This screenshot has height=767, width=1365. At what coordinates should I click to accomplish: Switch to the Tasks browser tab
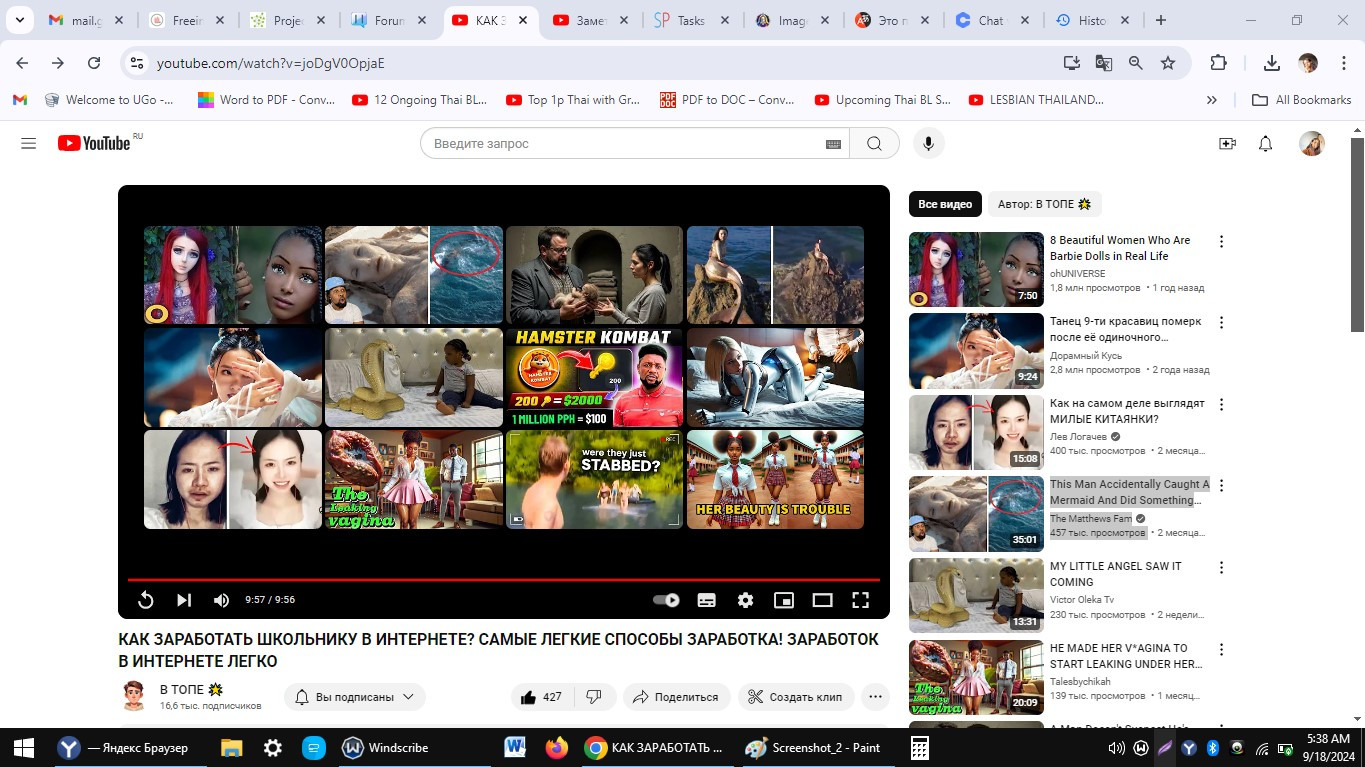(691, 20)
